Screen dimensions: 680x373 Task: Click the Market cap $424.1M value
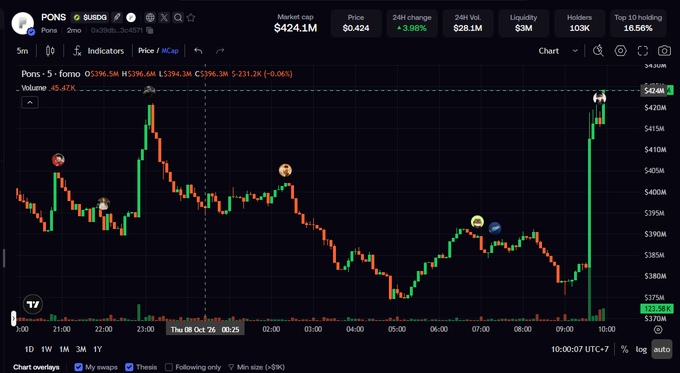(295, 28)
